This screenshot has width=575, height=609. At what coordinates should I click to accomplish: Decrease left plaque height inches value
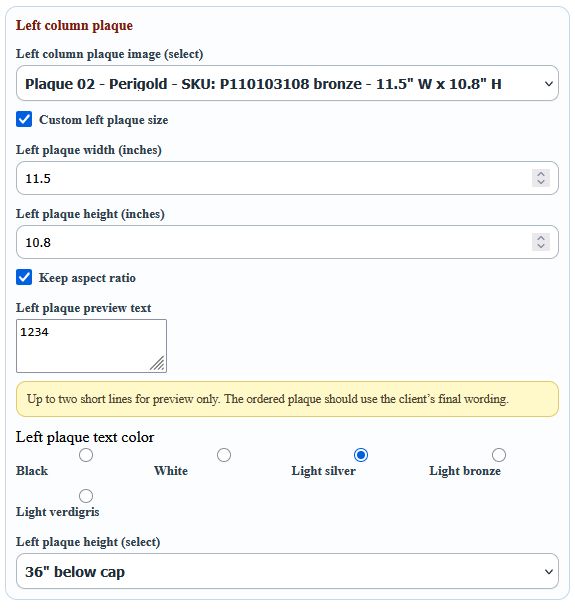pos(540,246)
